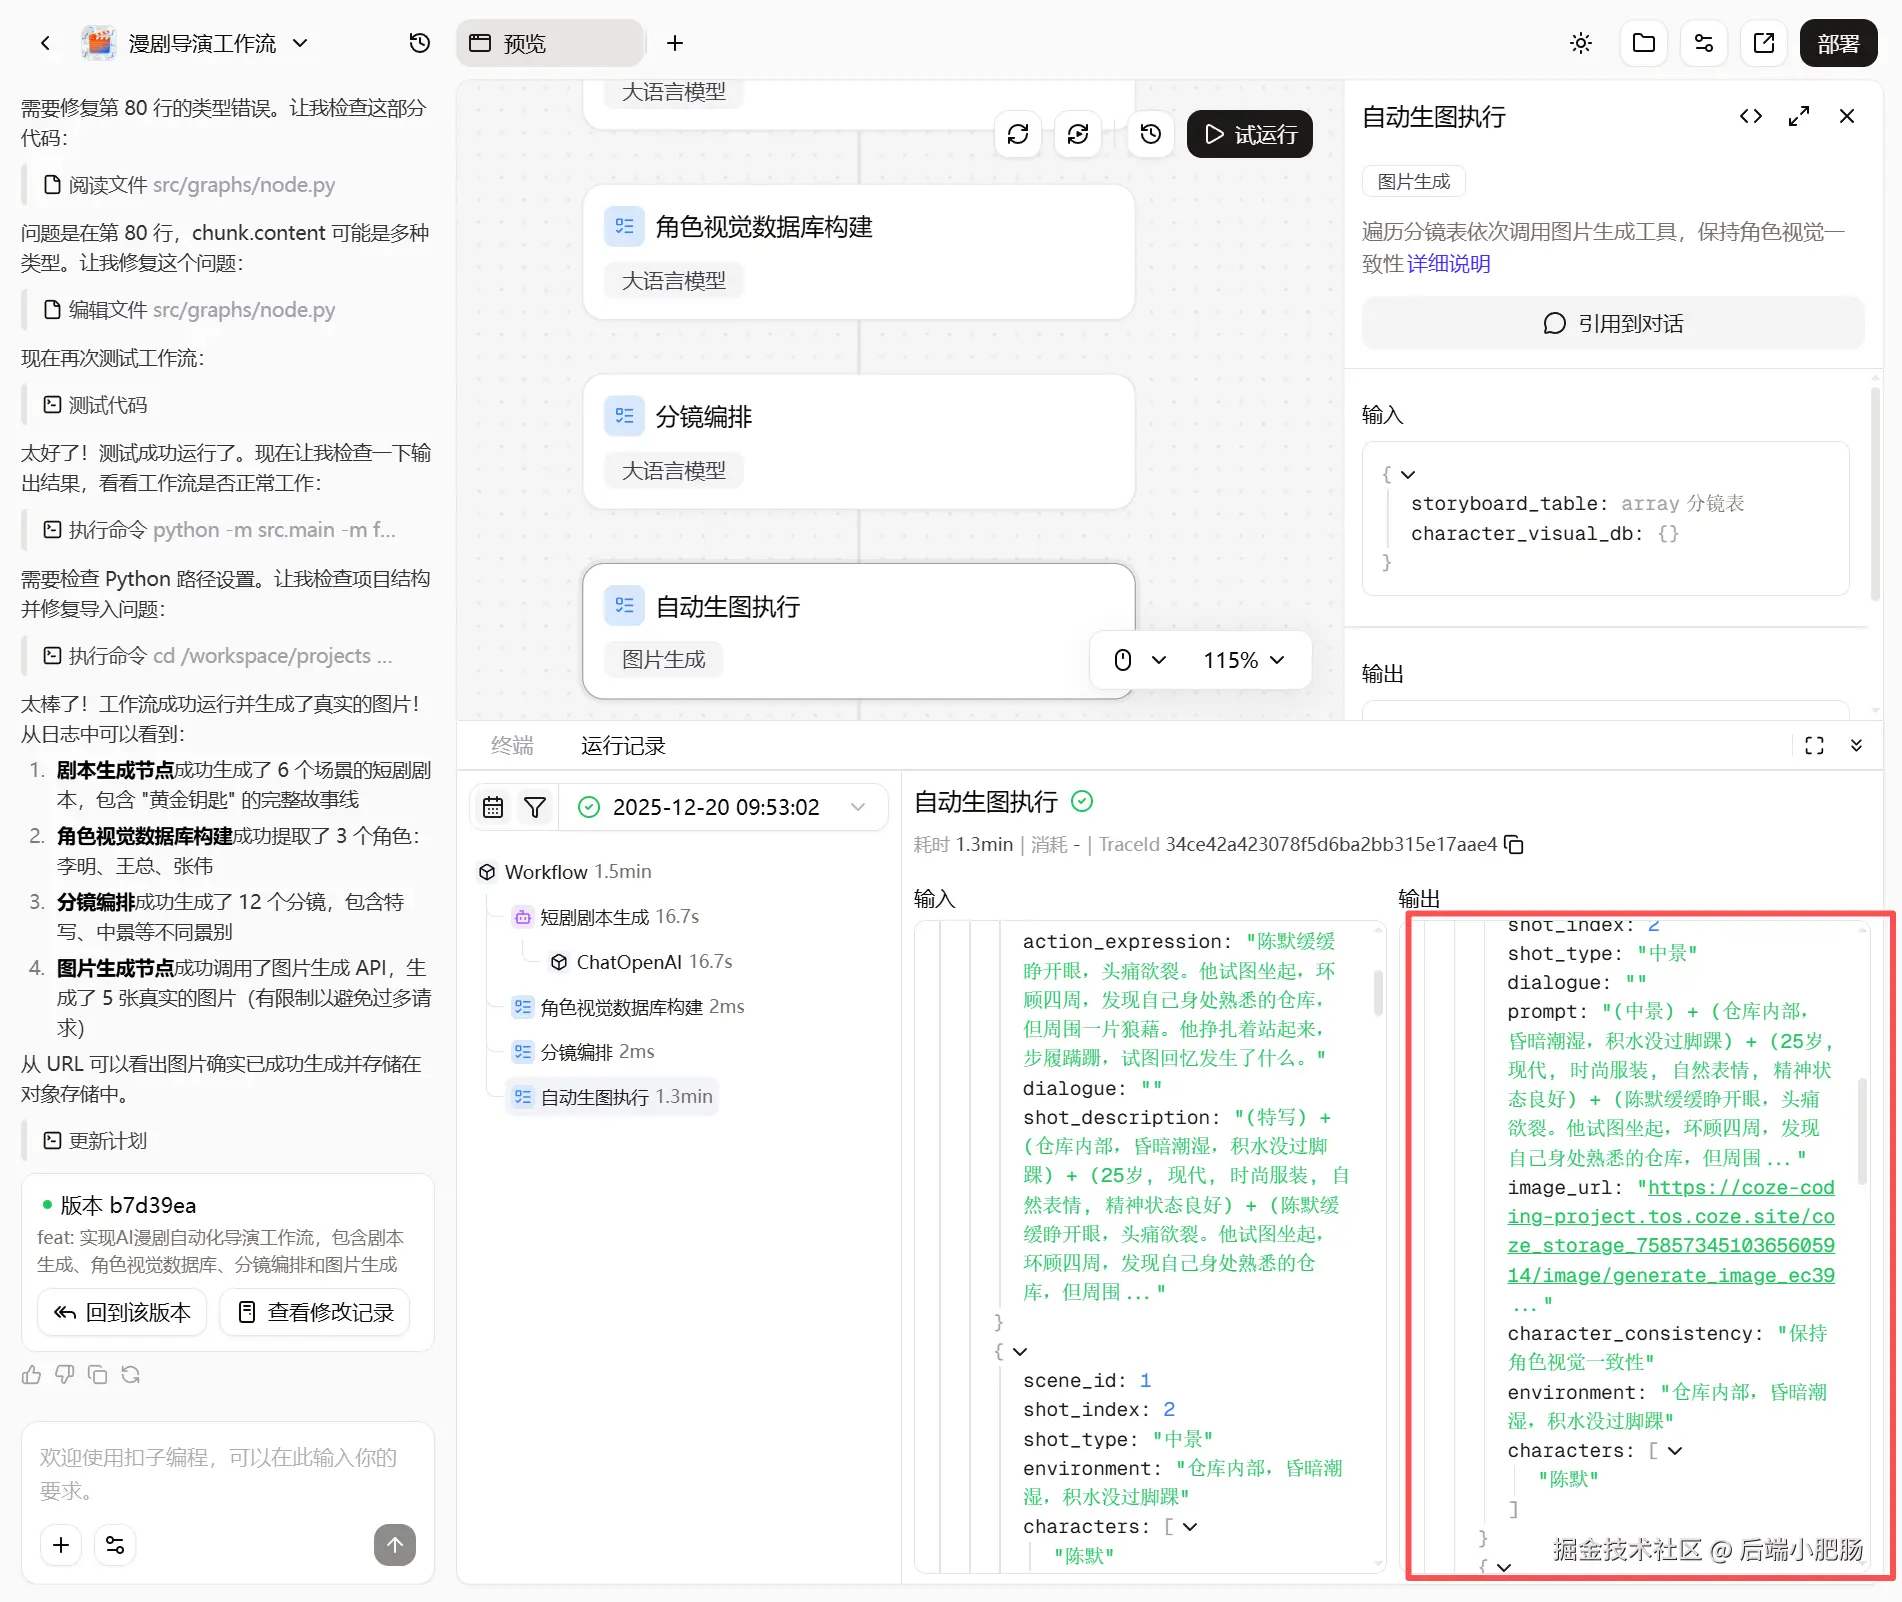Image resolution: width=1902 pixels, height=1602 pixels.
Task: Open the 115% zoom level dropdown
Action: point(1243,660)
